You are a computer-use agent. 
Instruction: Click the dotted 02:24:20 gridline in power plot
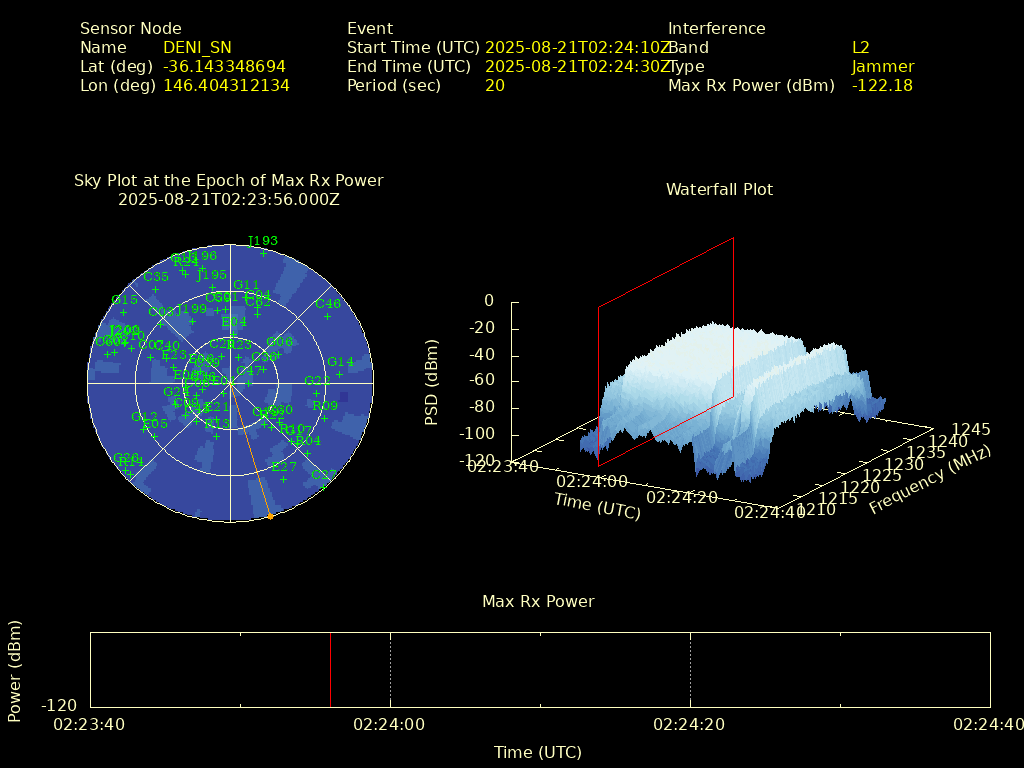pos(690,670)
